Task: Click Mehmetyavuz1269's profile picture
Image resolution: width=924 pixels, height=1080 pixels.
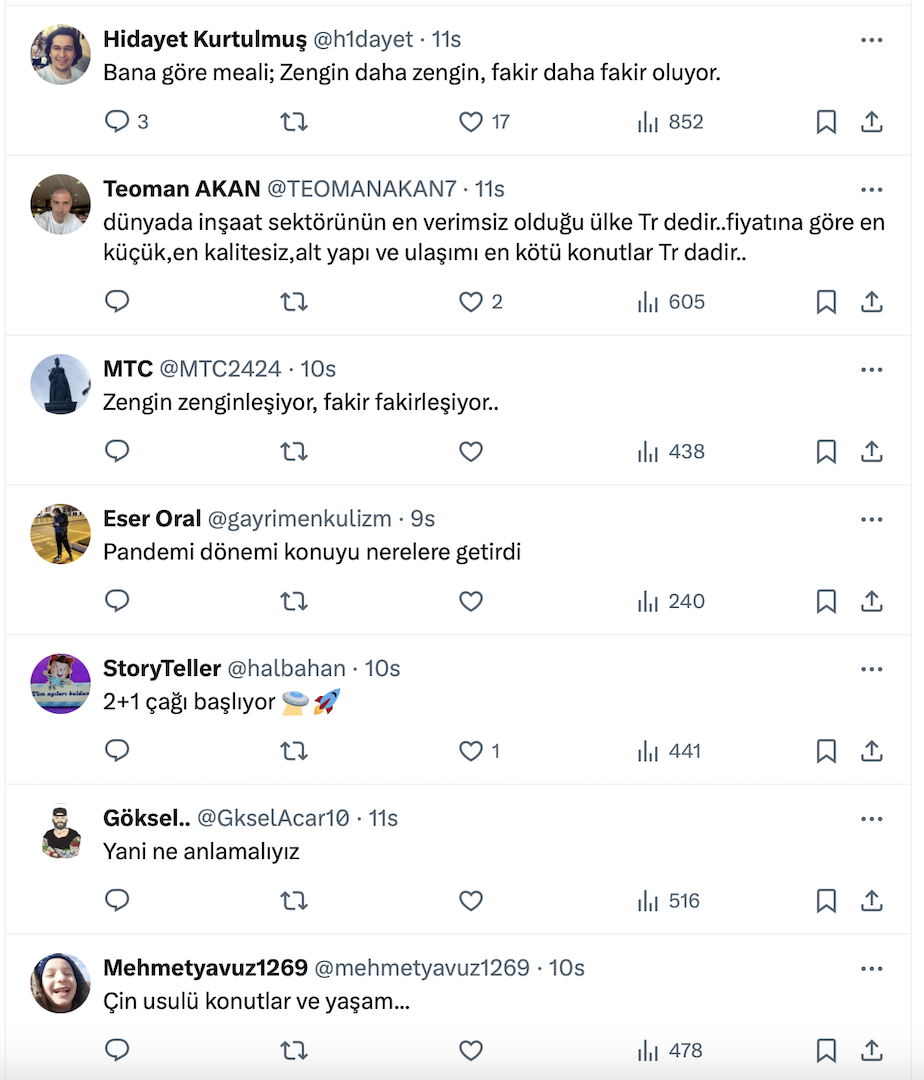Action: [x=61, y=984]
